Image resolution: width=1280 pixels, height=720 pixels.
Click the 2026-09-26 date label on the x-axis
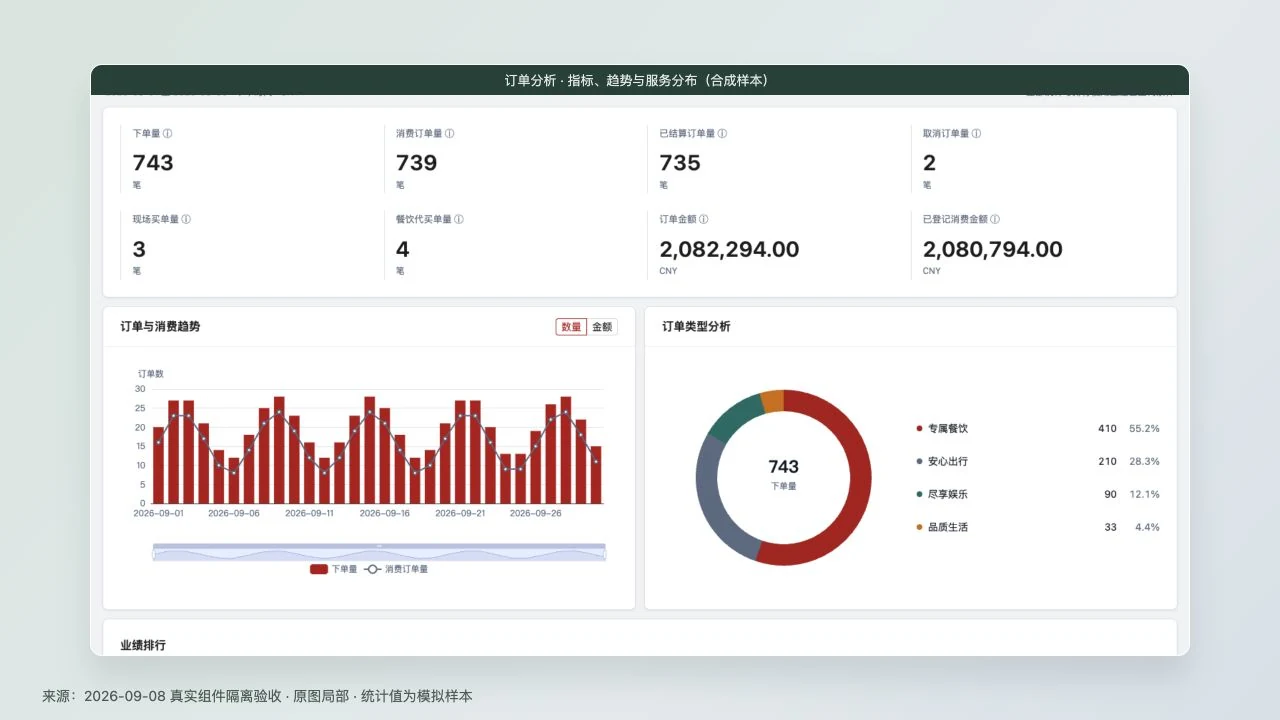(535, 513)
